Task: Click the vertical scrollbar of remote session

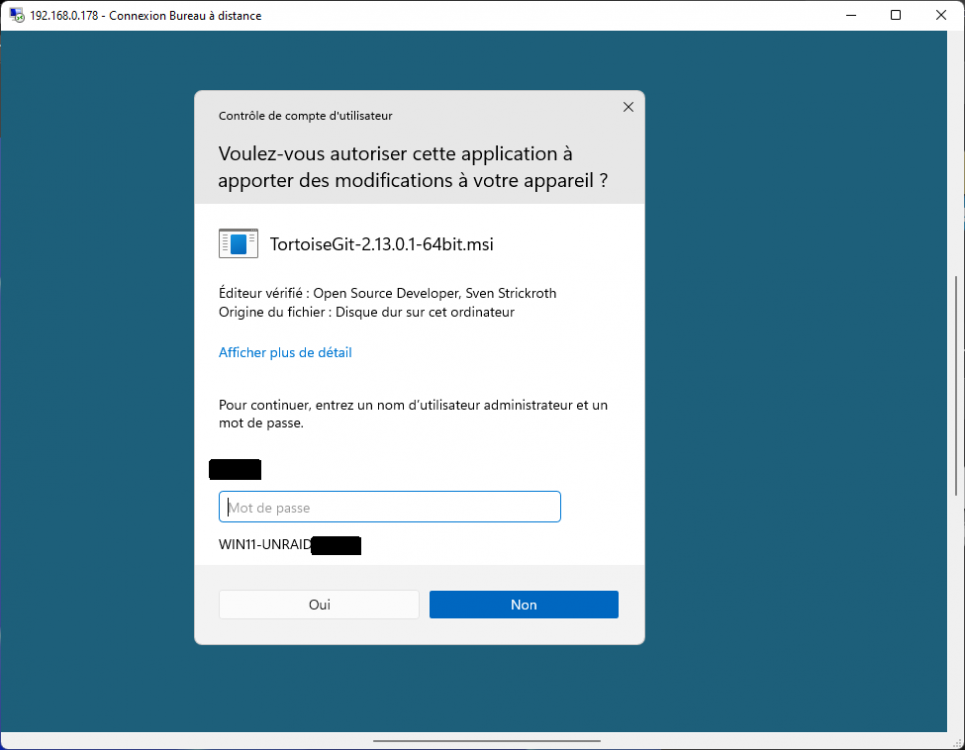Action: [x=956, y=385]
